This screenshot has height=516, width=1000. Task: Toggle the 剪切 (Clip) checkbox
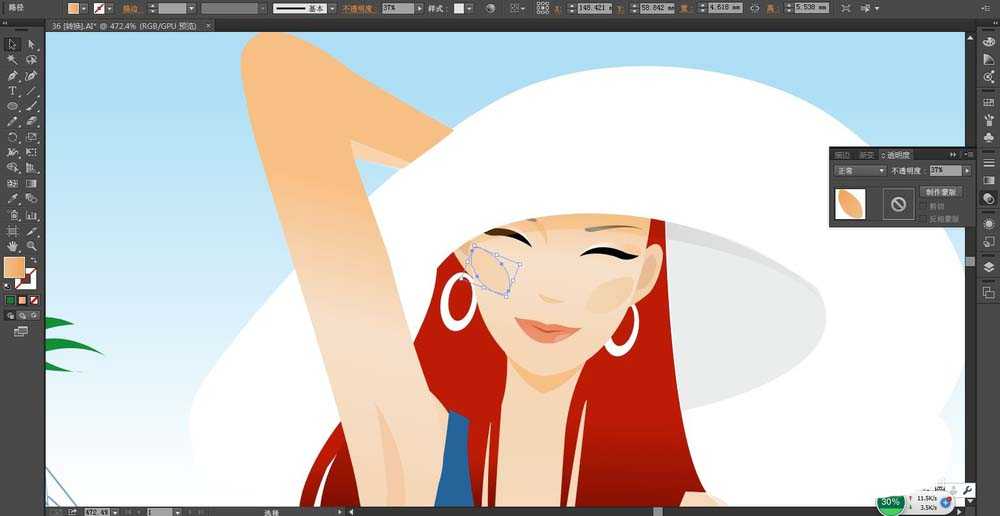tap(922, 206)
